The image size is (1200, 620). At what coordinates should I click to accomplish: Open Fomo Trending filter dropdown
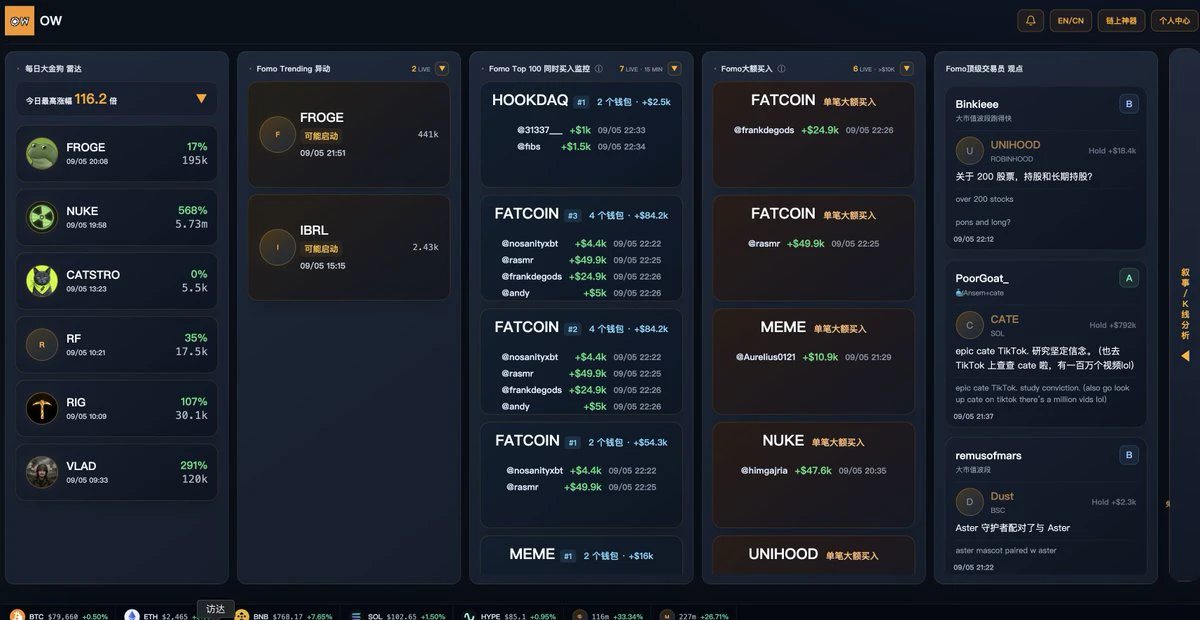(x=442, y=69)
